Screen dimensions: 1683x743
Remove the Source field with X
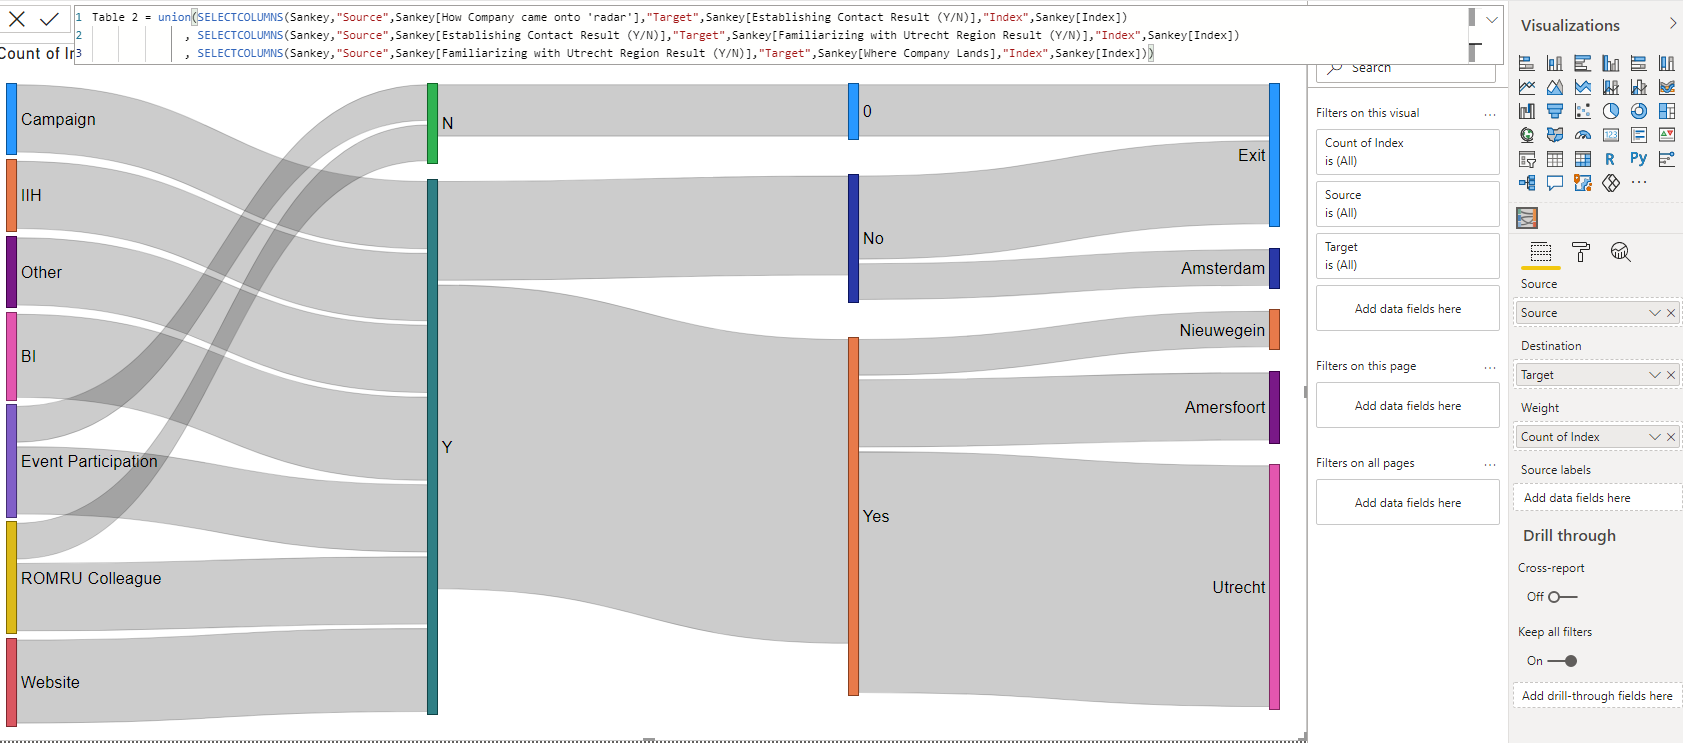1670,313
